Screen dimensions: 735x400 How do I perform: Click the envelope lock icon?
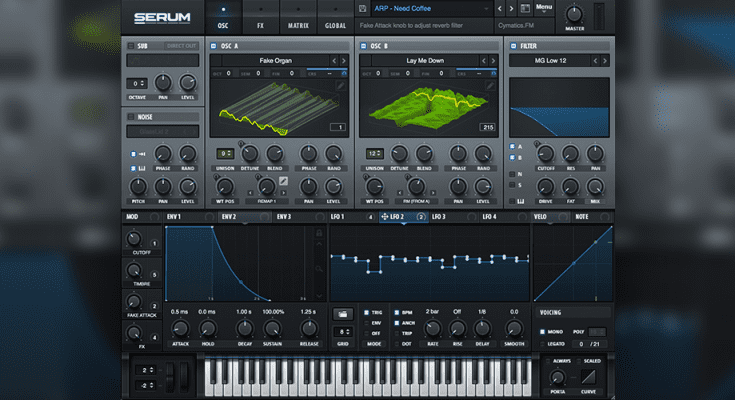(x=319, y=233)
